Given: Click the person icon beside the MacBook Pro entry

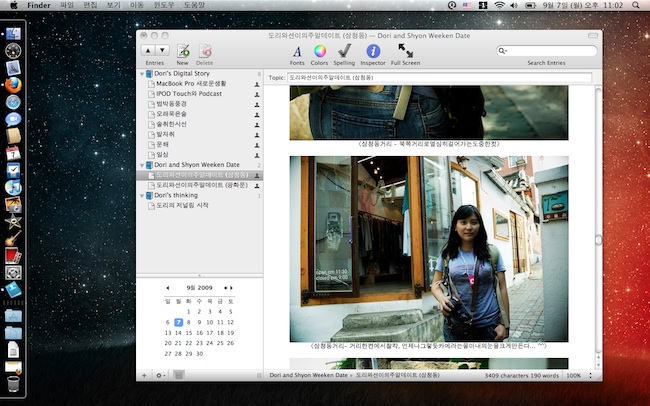Looking at the screenshot, I should pyautogui.click(x=257, y=84).
